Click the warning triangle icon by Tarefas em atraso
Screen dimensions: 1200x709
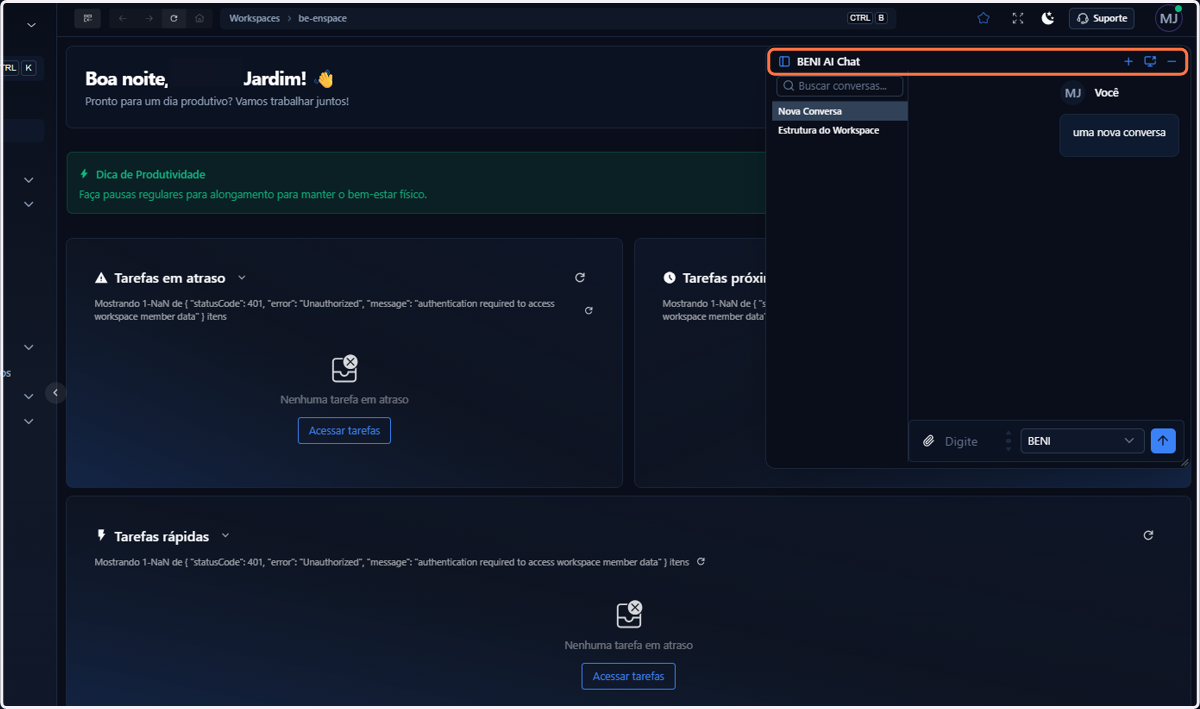coord(101,278)
